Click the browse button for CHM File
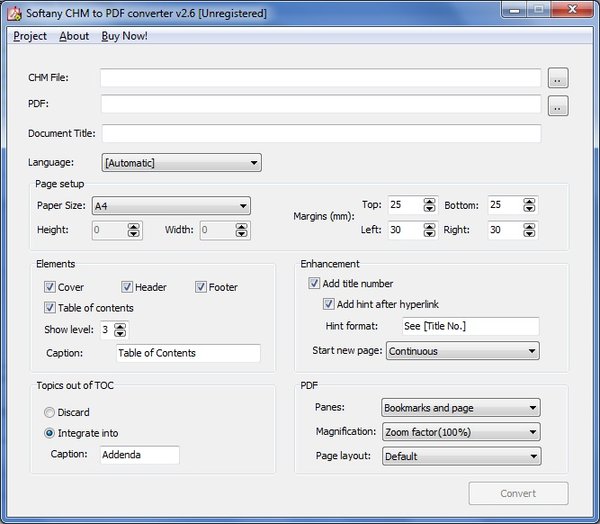The height and width of the screenshot is (524, 600). point(558,78)
